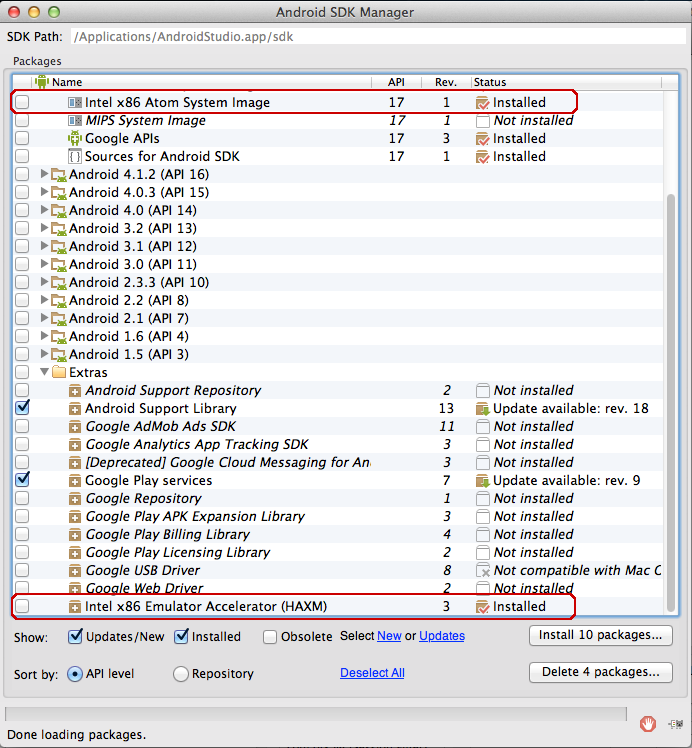Enable the Obsolete show checkbox
This screenshot has height=748, width=692.
pyautogui.click(x=270, y=637)
